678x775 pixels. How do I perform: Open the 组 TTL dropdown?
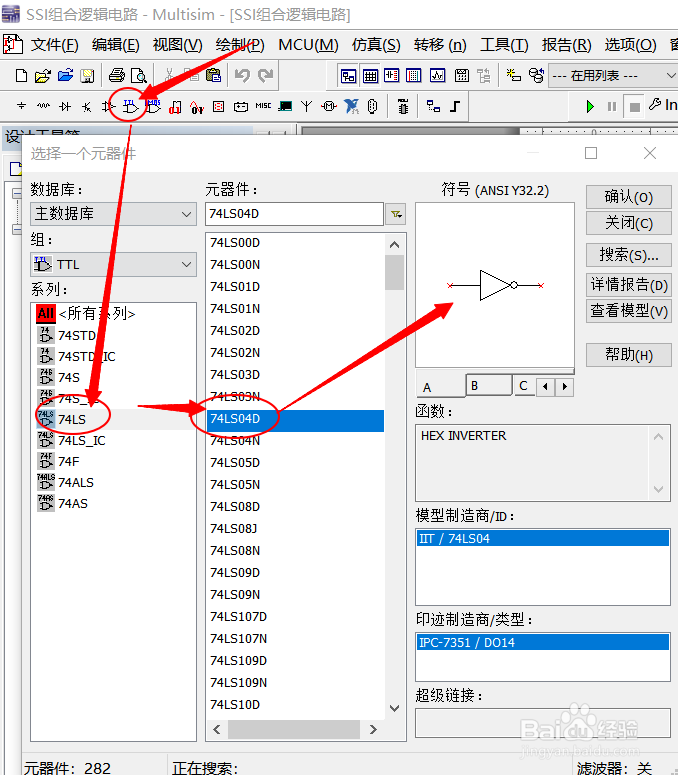[x=113, y=264]
